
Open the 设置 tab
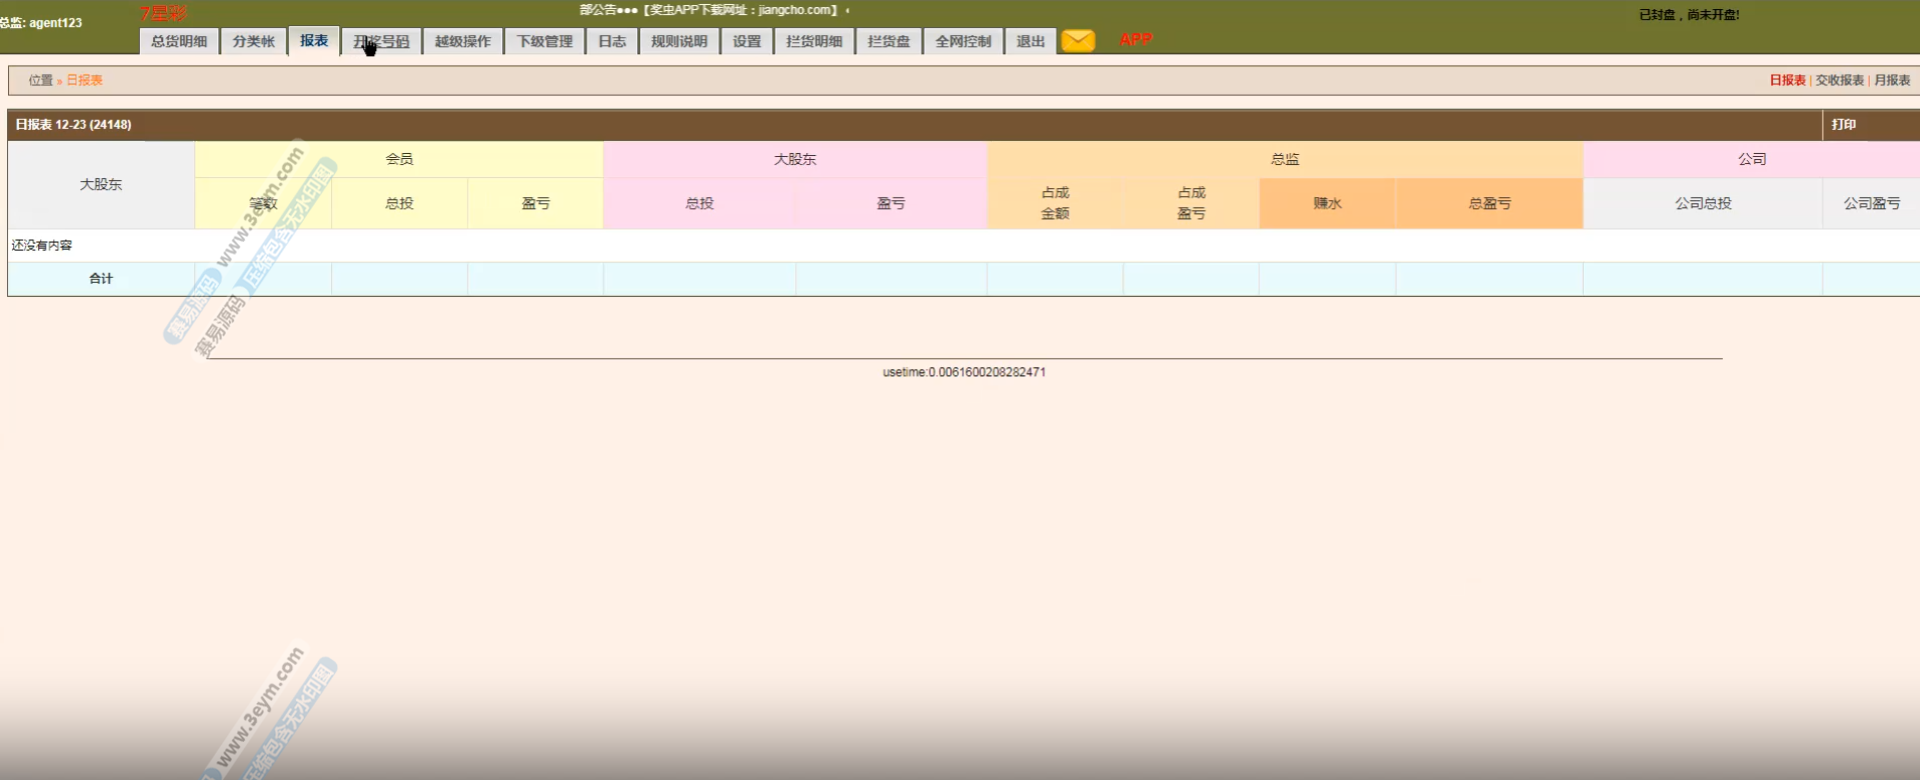pyautogui.click(x=747, y=41)
